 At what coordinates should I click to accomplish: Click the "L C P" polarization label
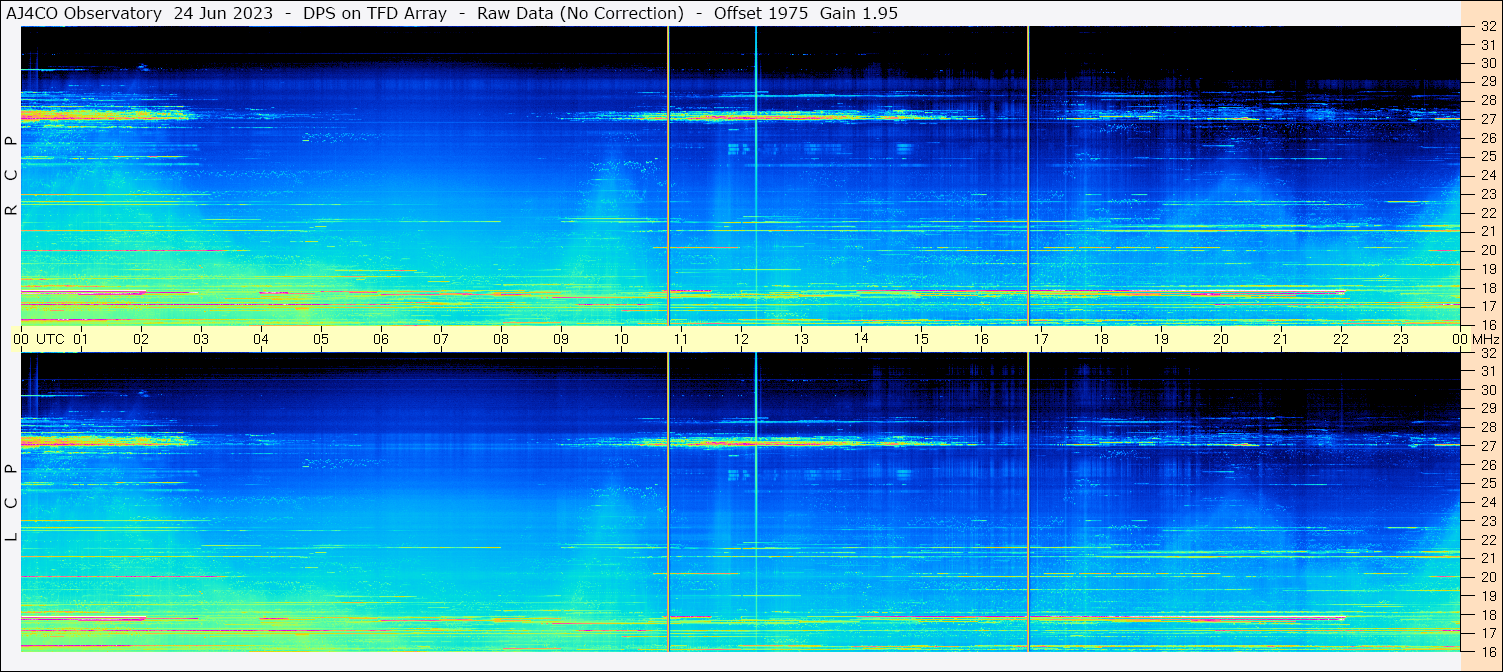(x=11, y=502)
